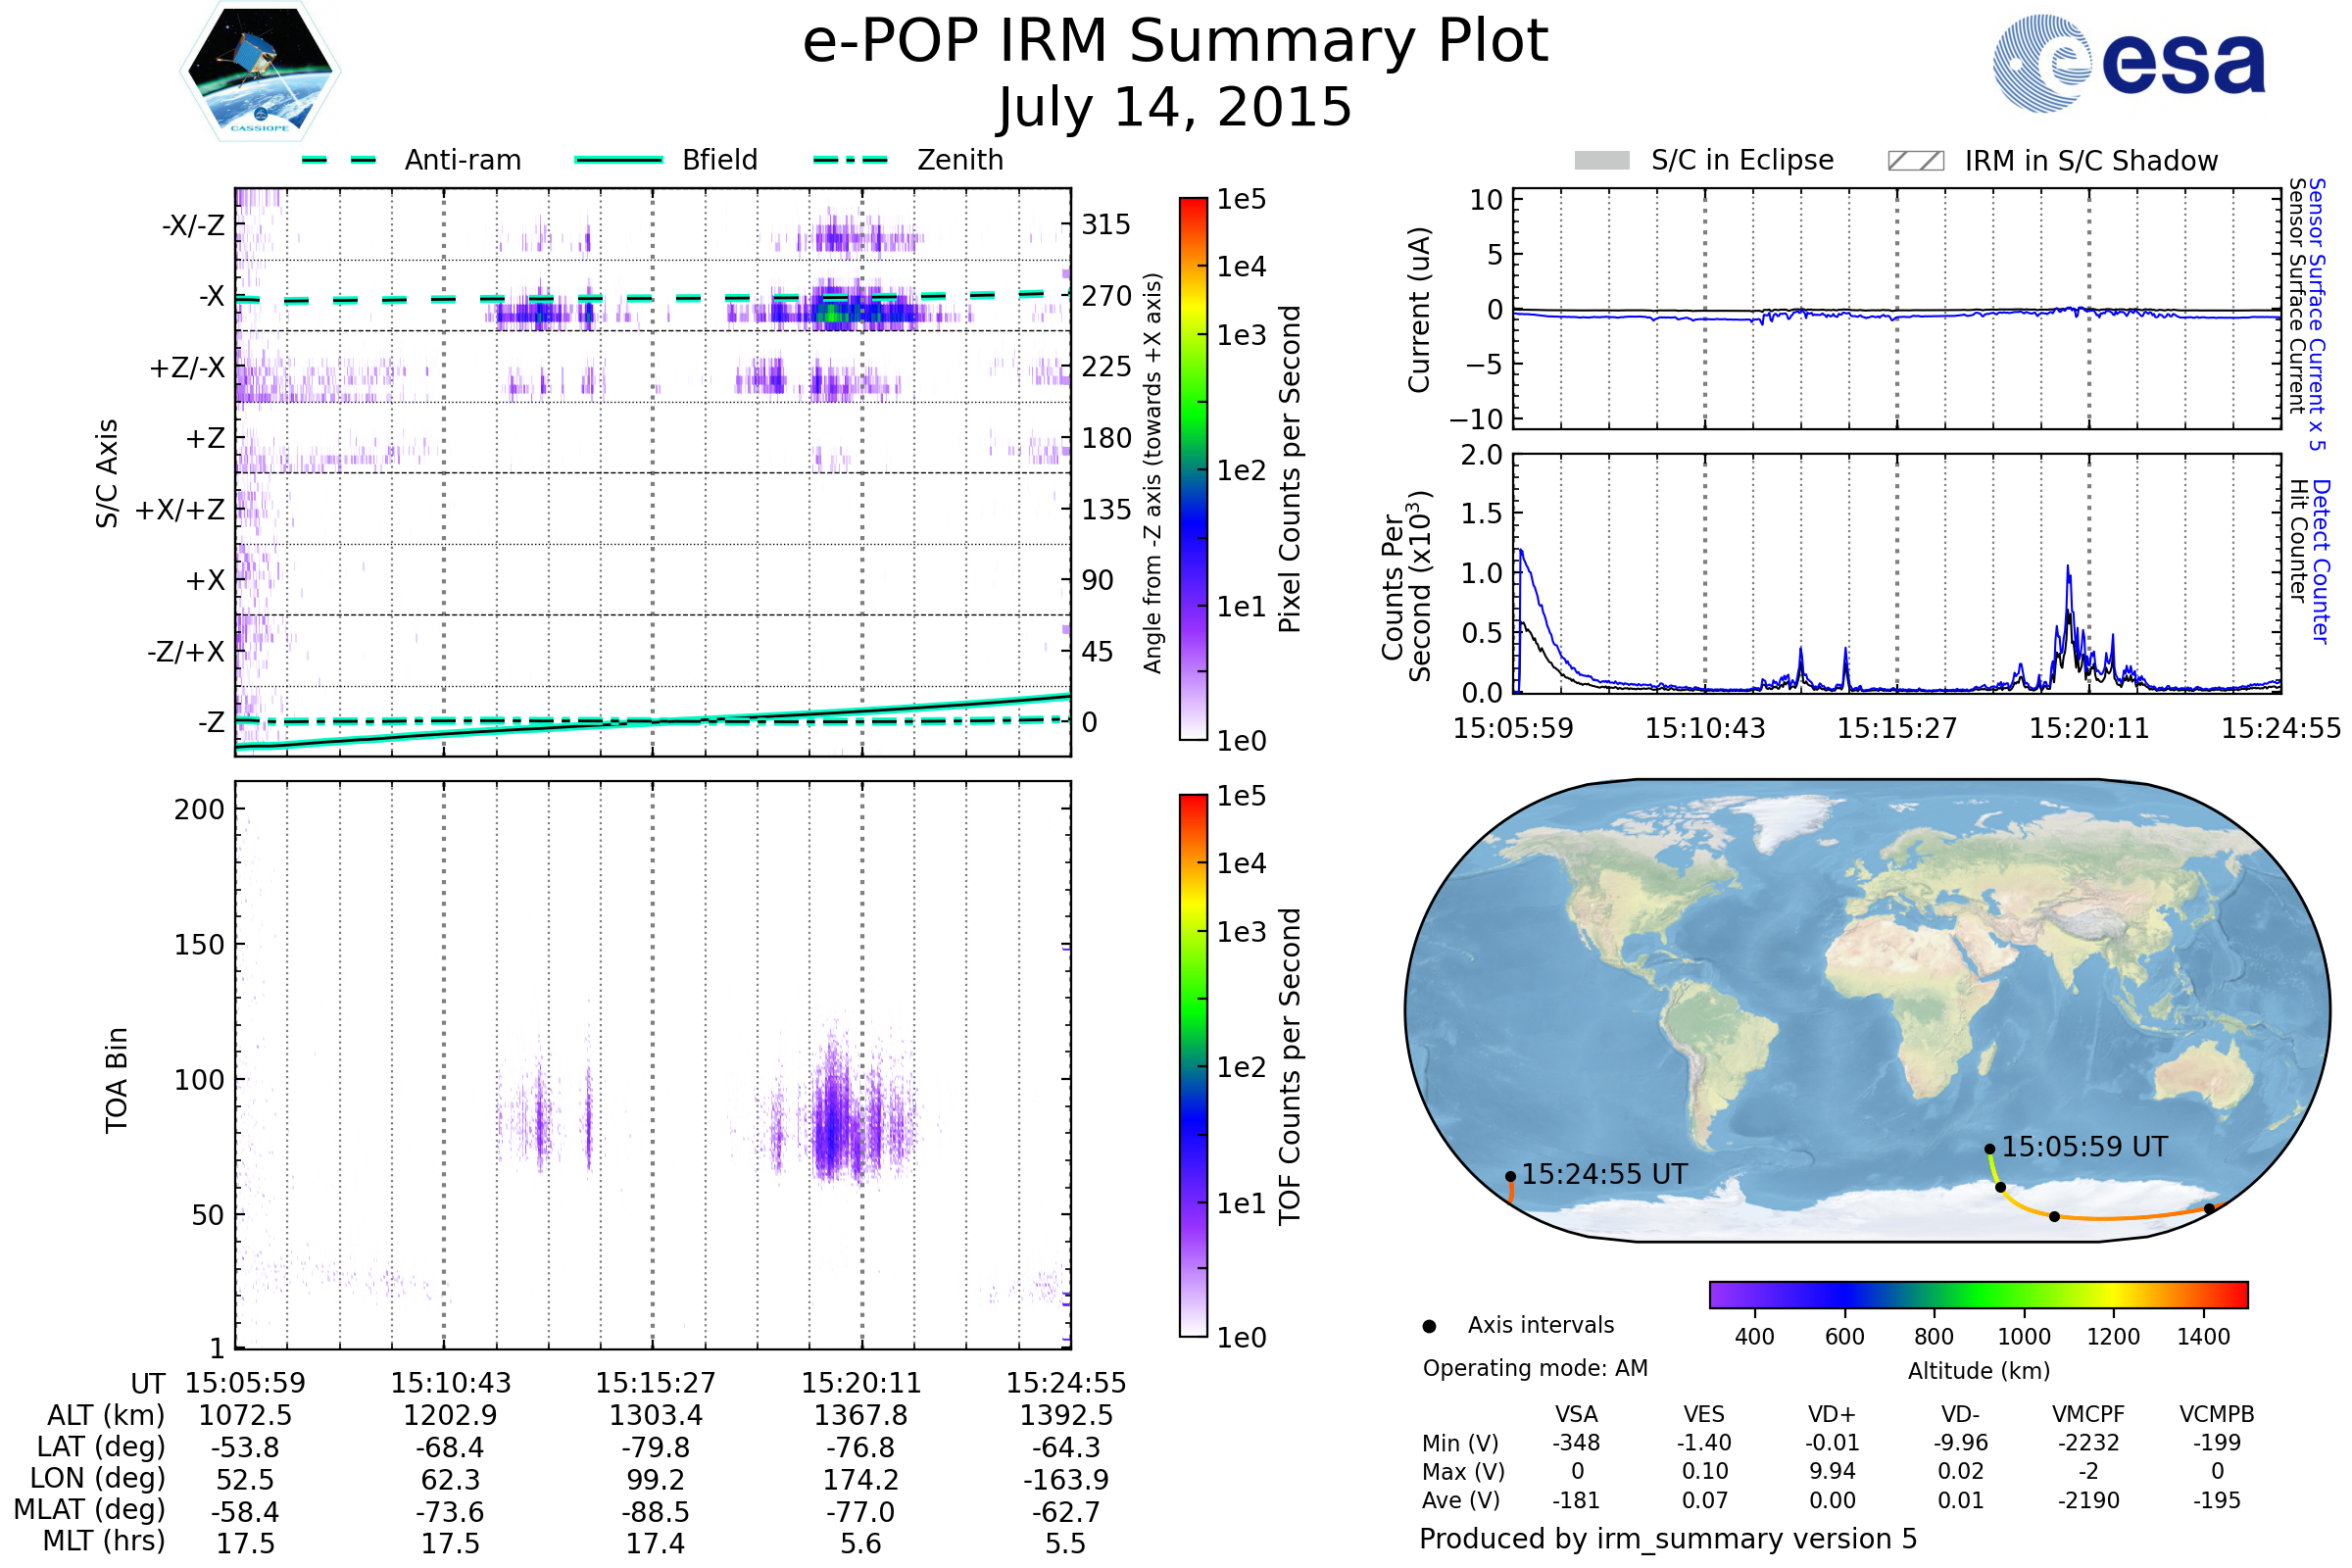Image resolution: width=2352 pixels, height=1568 pixels.
Task: Click the TOF Counts per Second colorbar
Action: point(1193,1065)
